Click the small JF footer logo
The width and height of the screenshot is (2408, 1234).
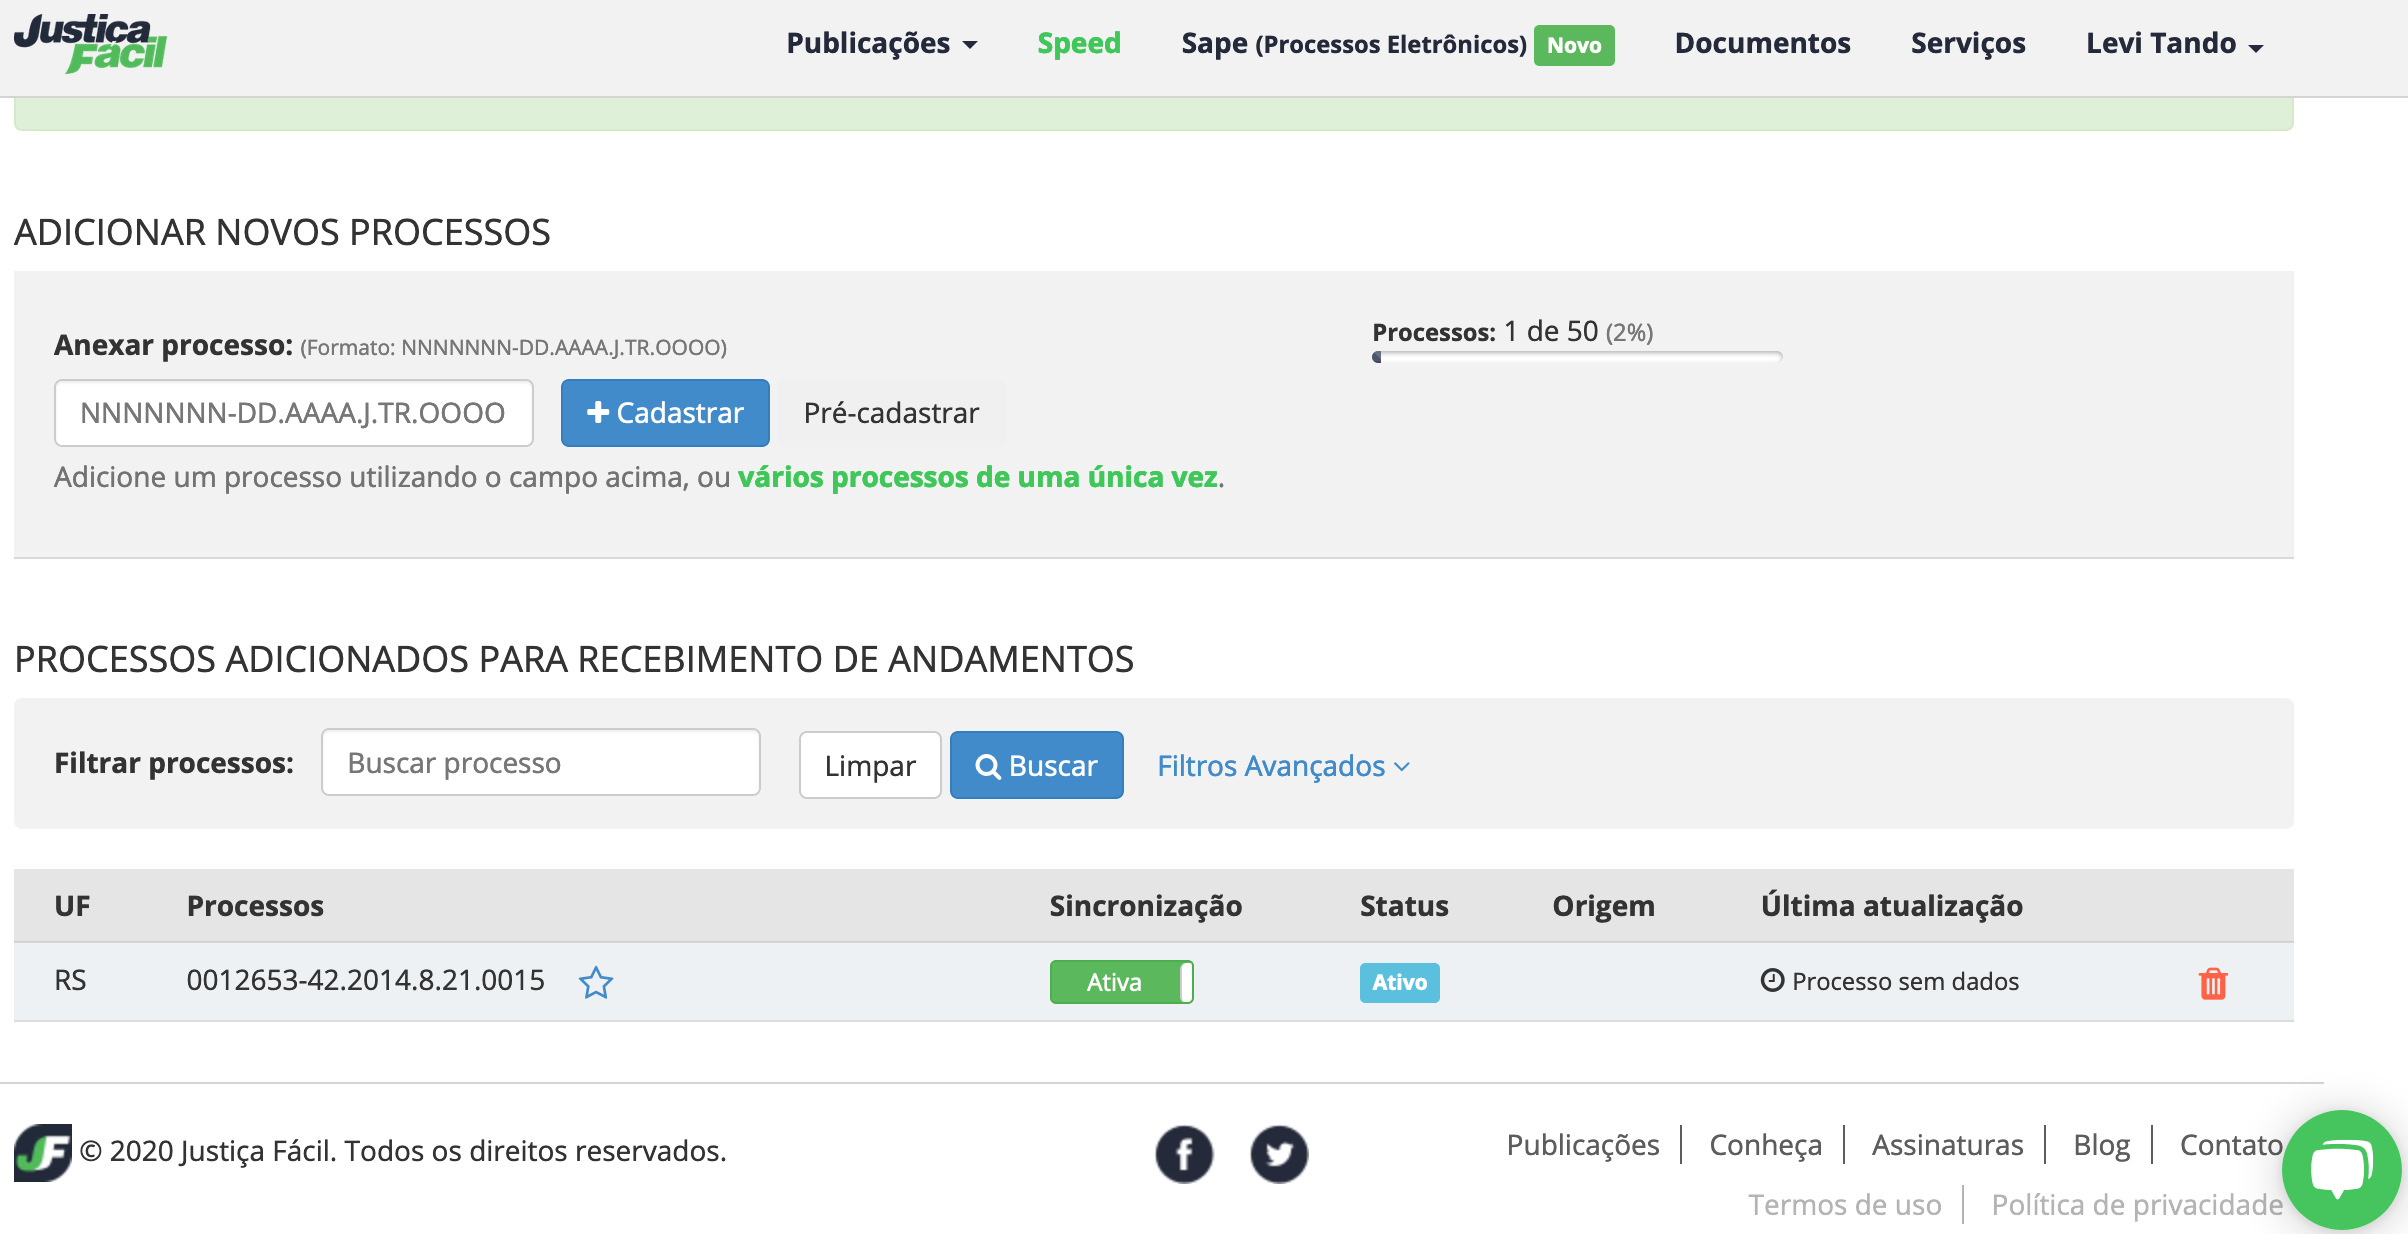pos(42,1152)
